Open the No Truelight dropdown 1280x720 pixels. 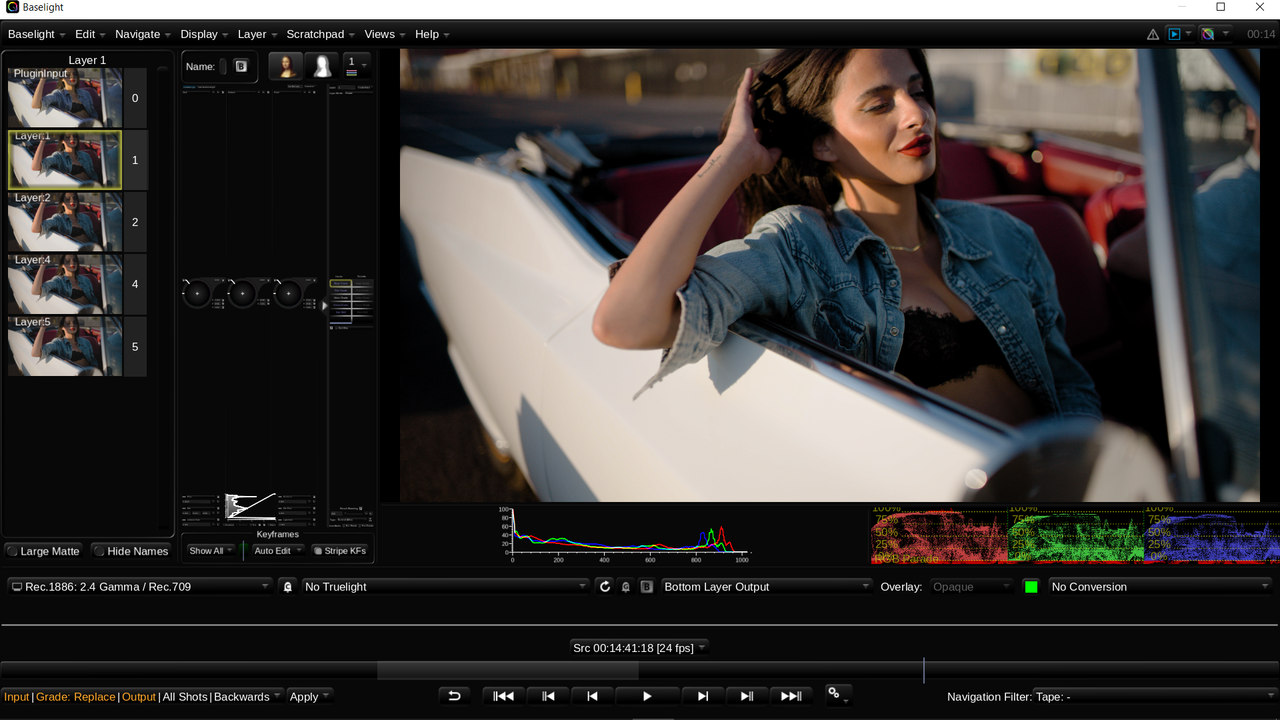coord(445,587)
